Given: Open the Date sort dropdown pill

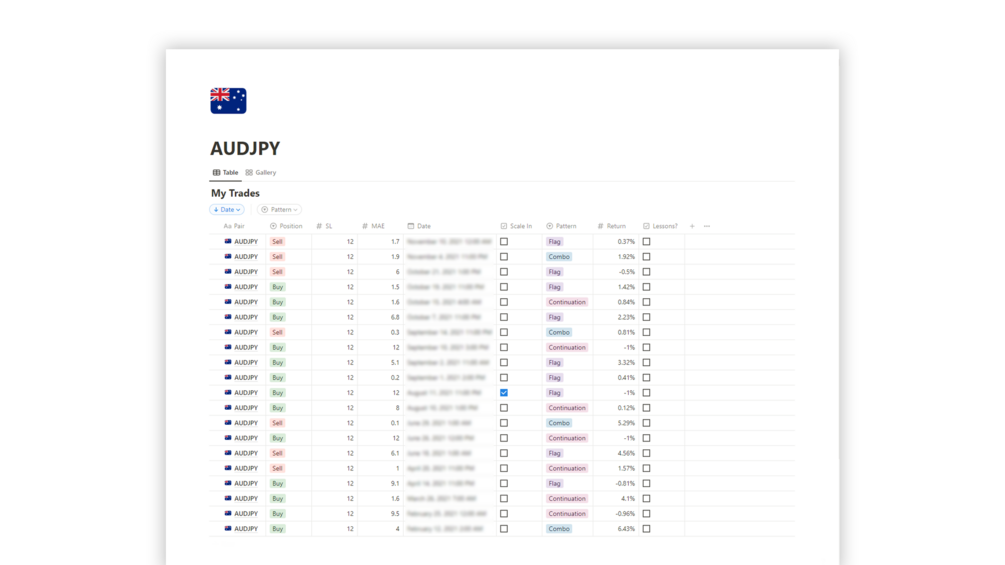Looking at the screenshot, I should 227,209.
